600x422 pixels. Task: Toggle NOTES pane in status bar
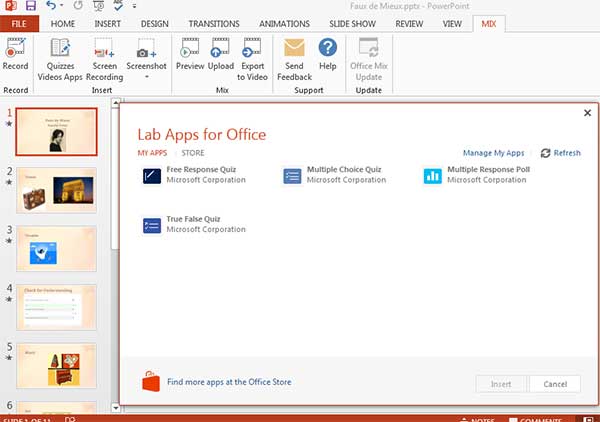[477, 420]
